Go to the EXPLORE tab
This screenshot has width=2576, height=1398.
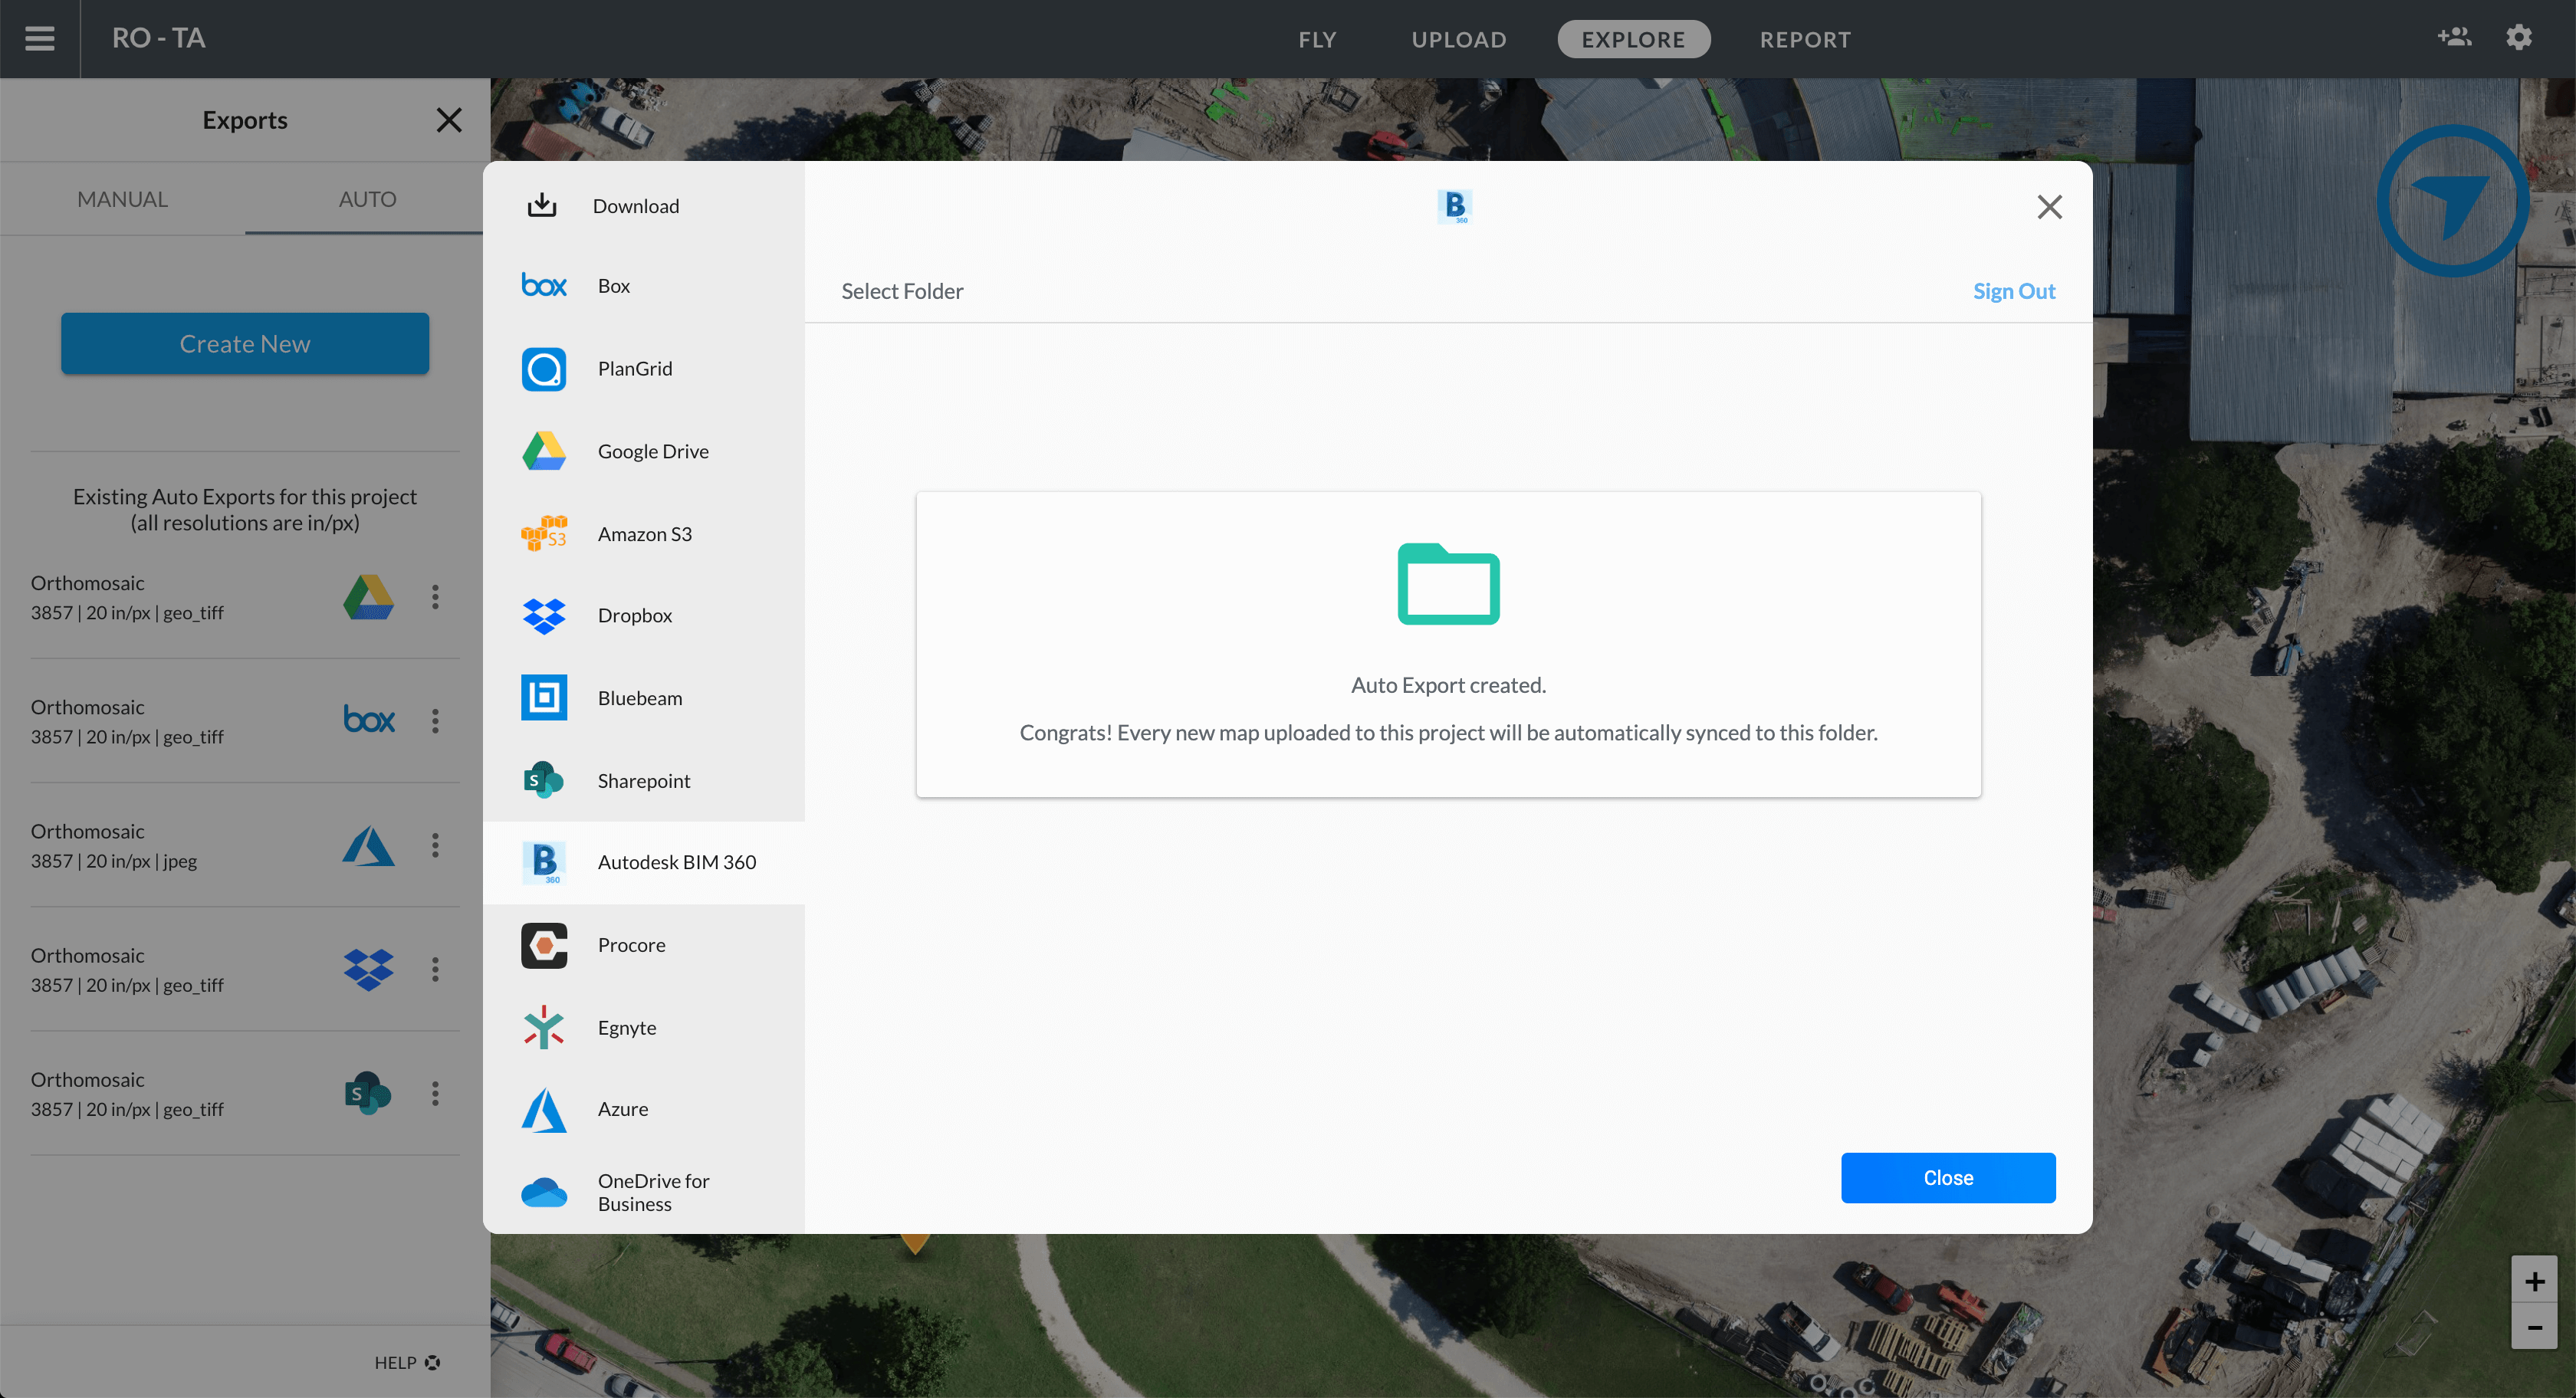pos(1633,39)
